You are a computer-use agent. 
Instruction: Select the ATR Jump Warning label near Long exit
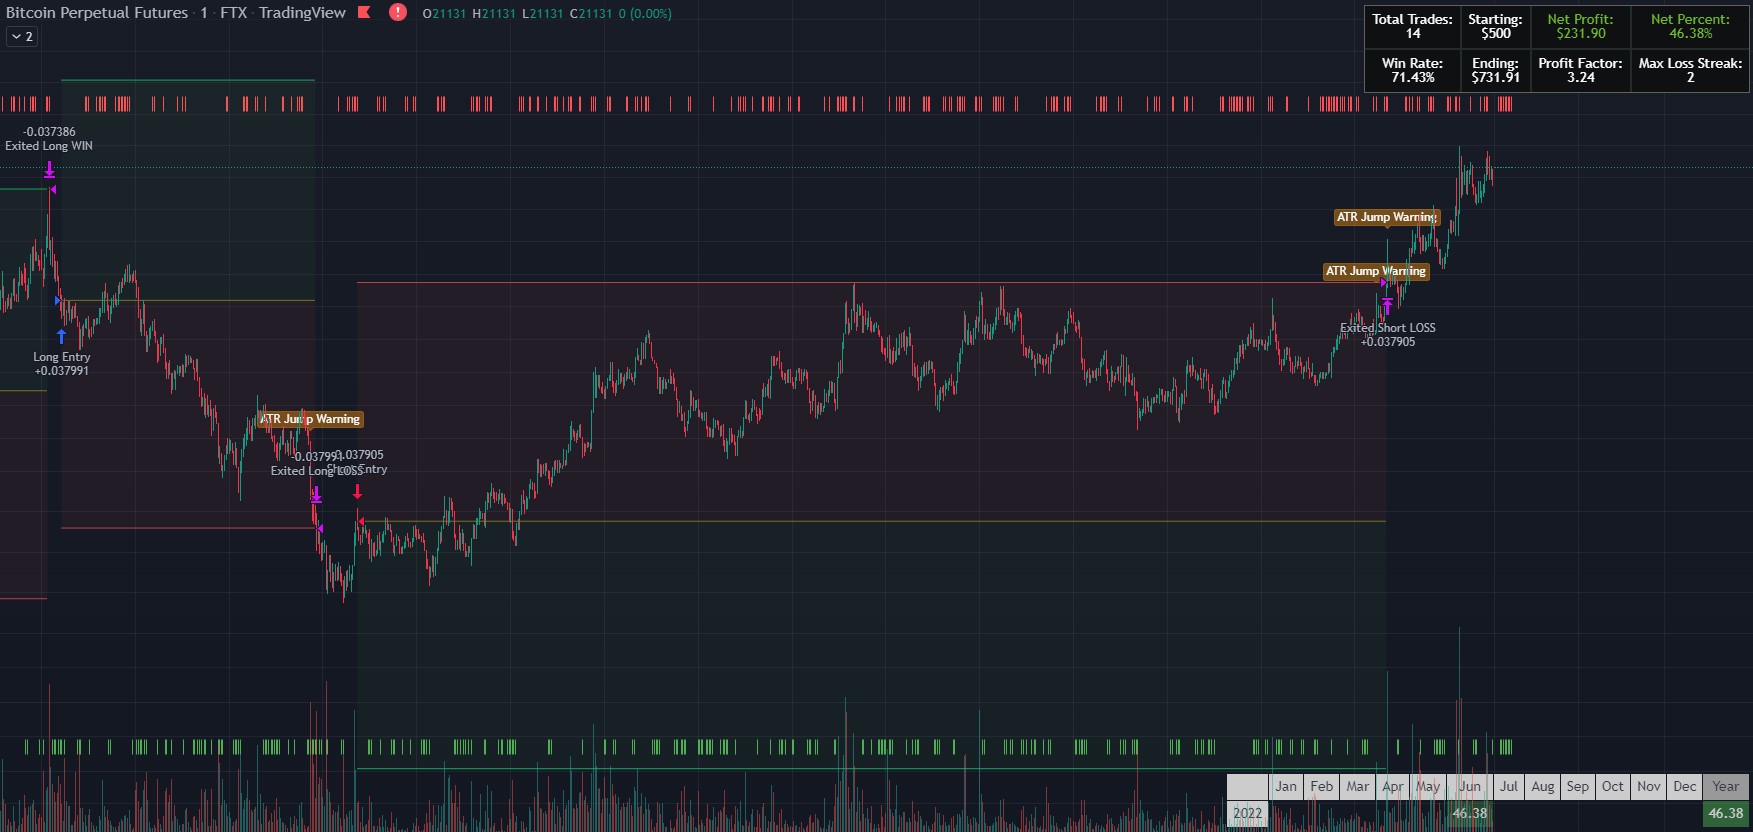click(310, 419)
